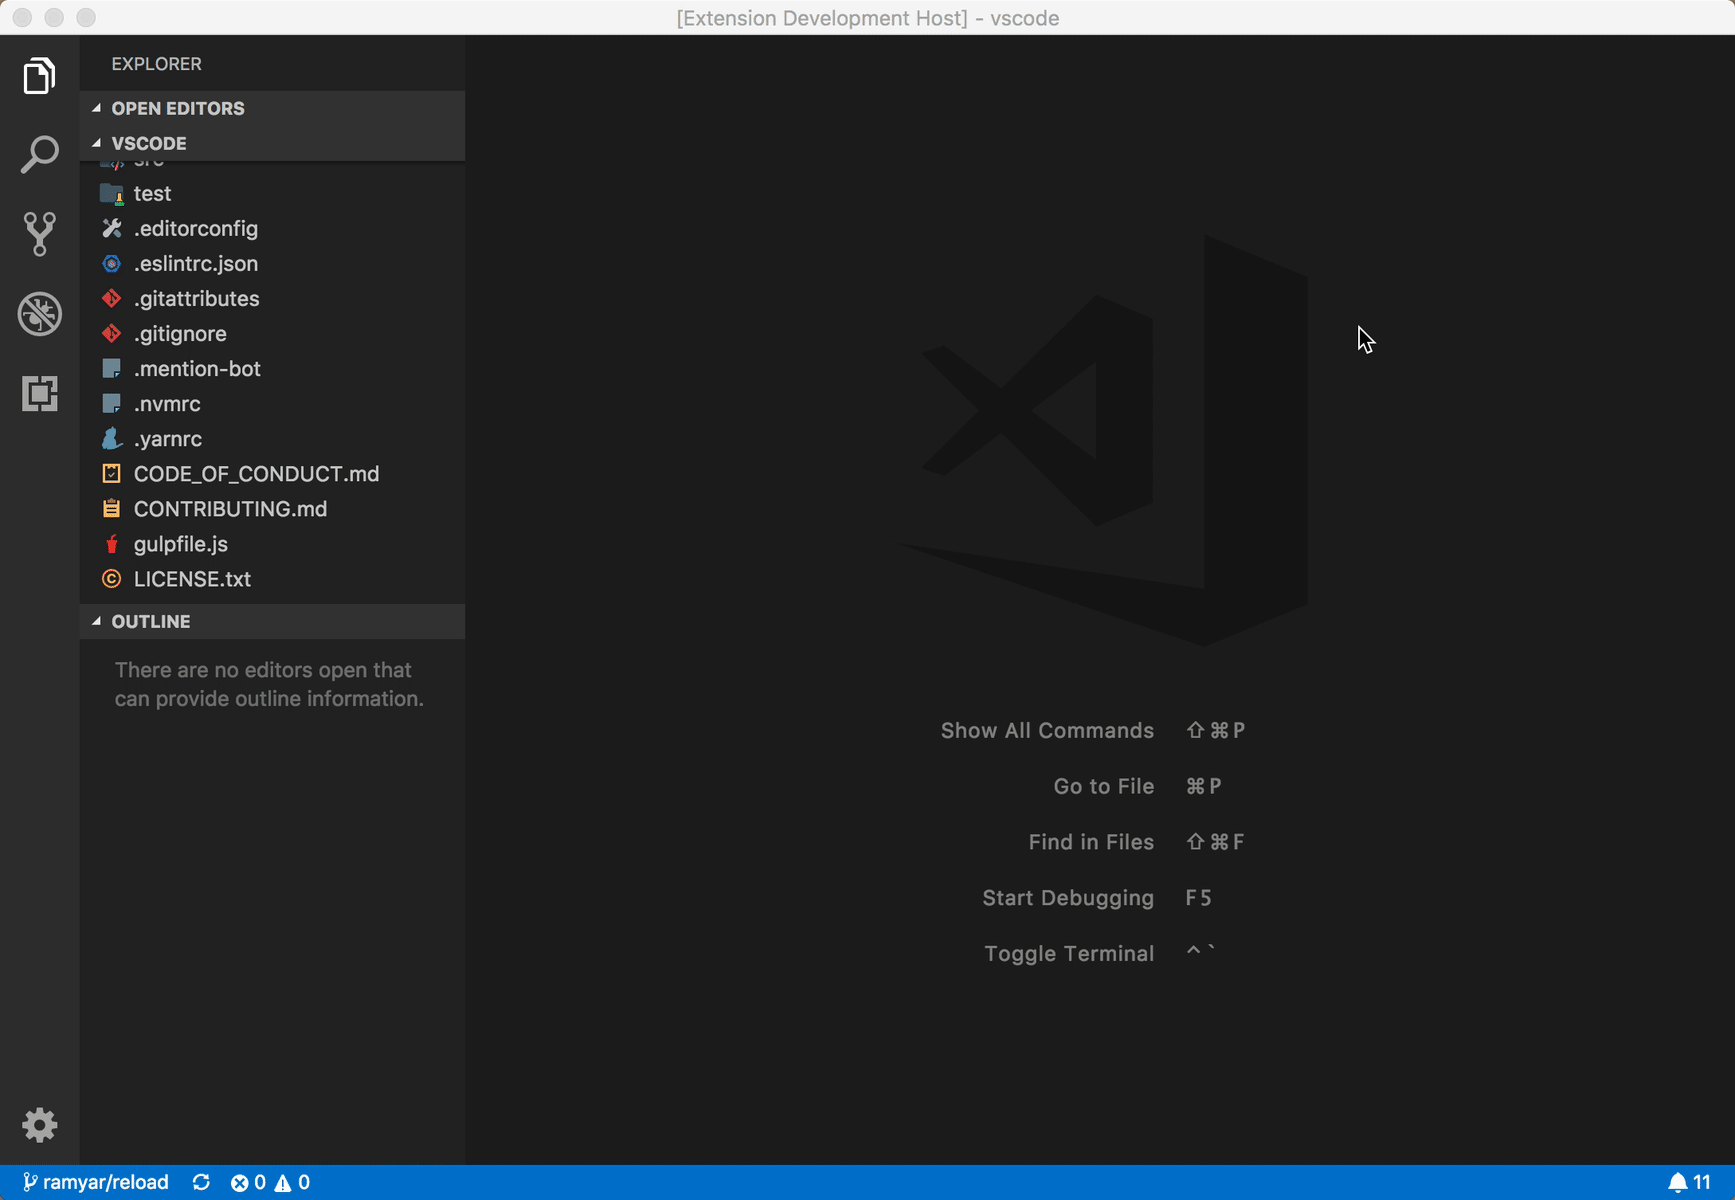Viewport: 1735px width, 1200px height.
Task: Open errors and warnings count in status bar
Action: [x=270, y=1182]
